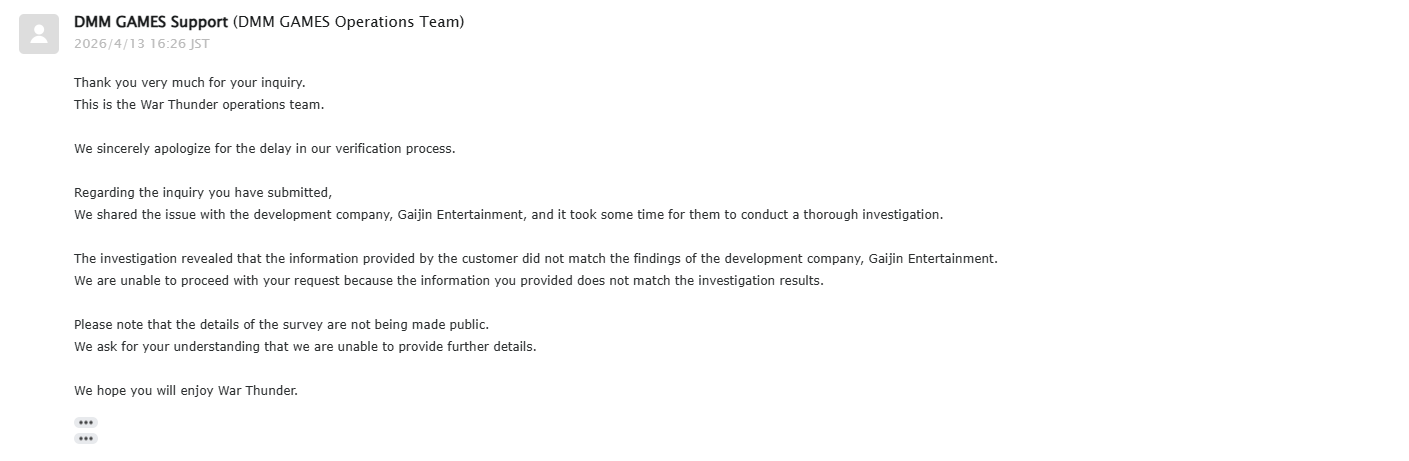The width and height of the screenshot is (1409, 461).
Task: Click the "We ask for your understanding" line
Action: [305, 347]
